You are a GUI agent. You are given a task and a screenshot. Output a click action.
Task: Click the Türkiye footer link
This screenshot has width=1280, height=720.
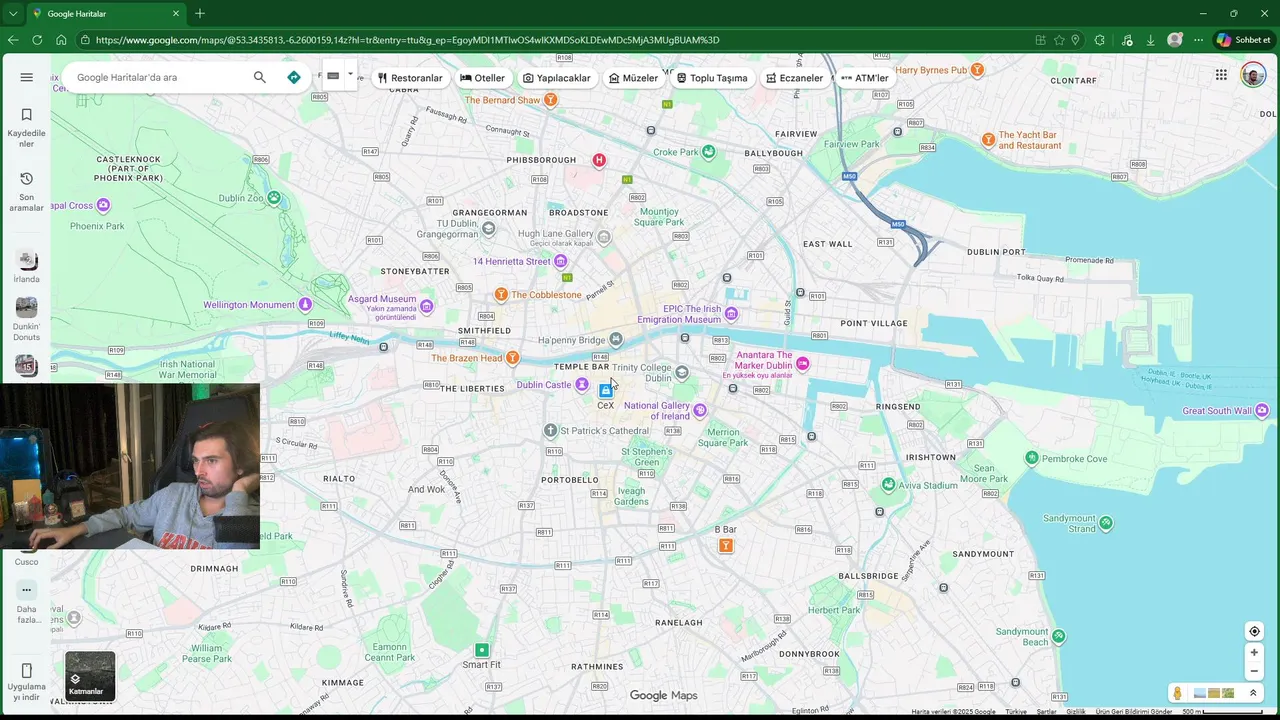[1016, 712]
